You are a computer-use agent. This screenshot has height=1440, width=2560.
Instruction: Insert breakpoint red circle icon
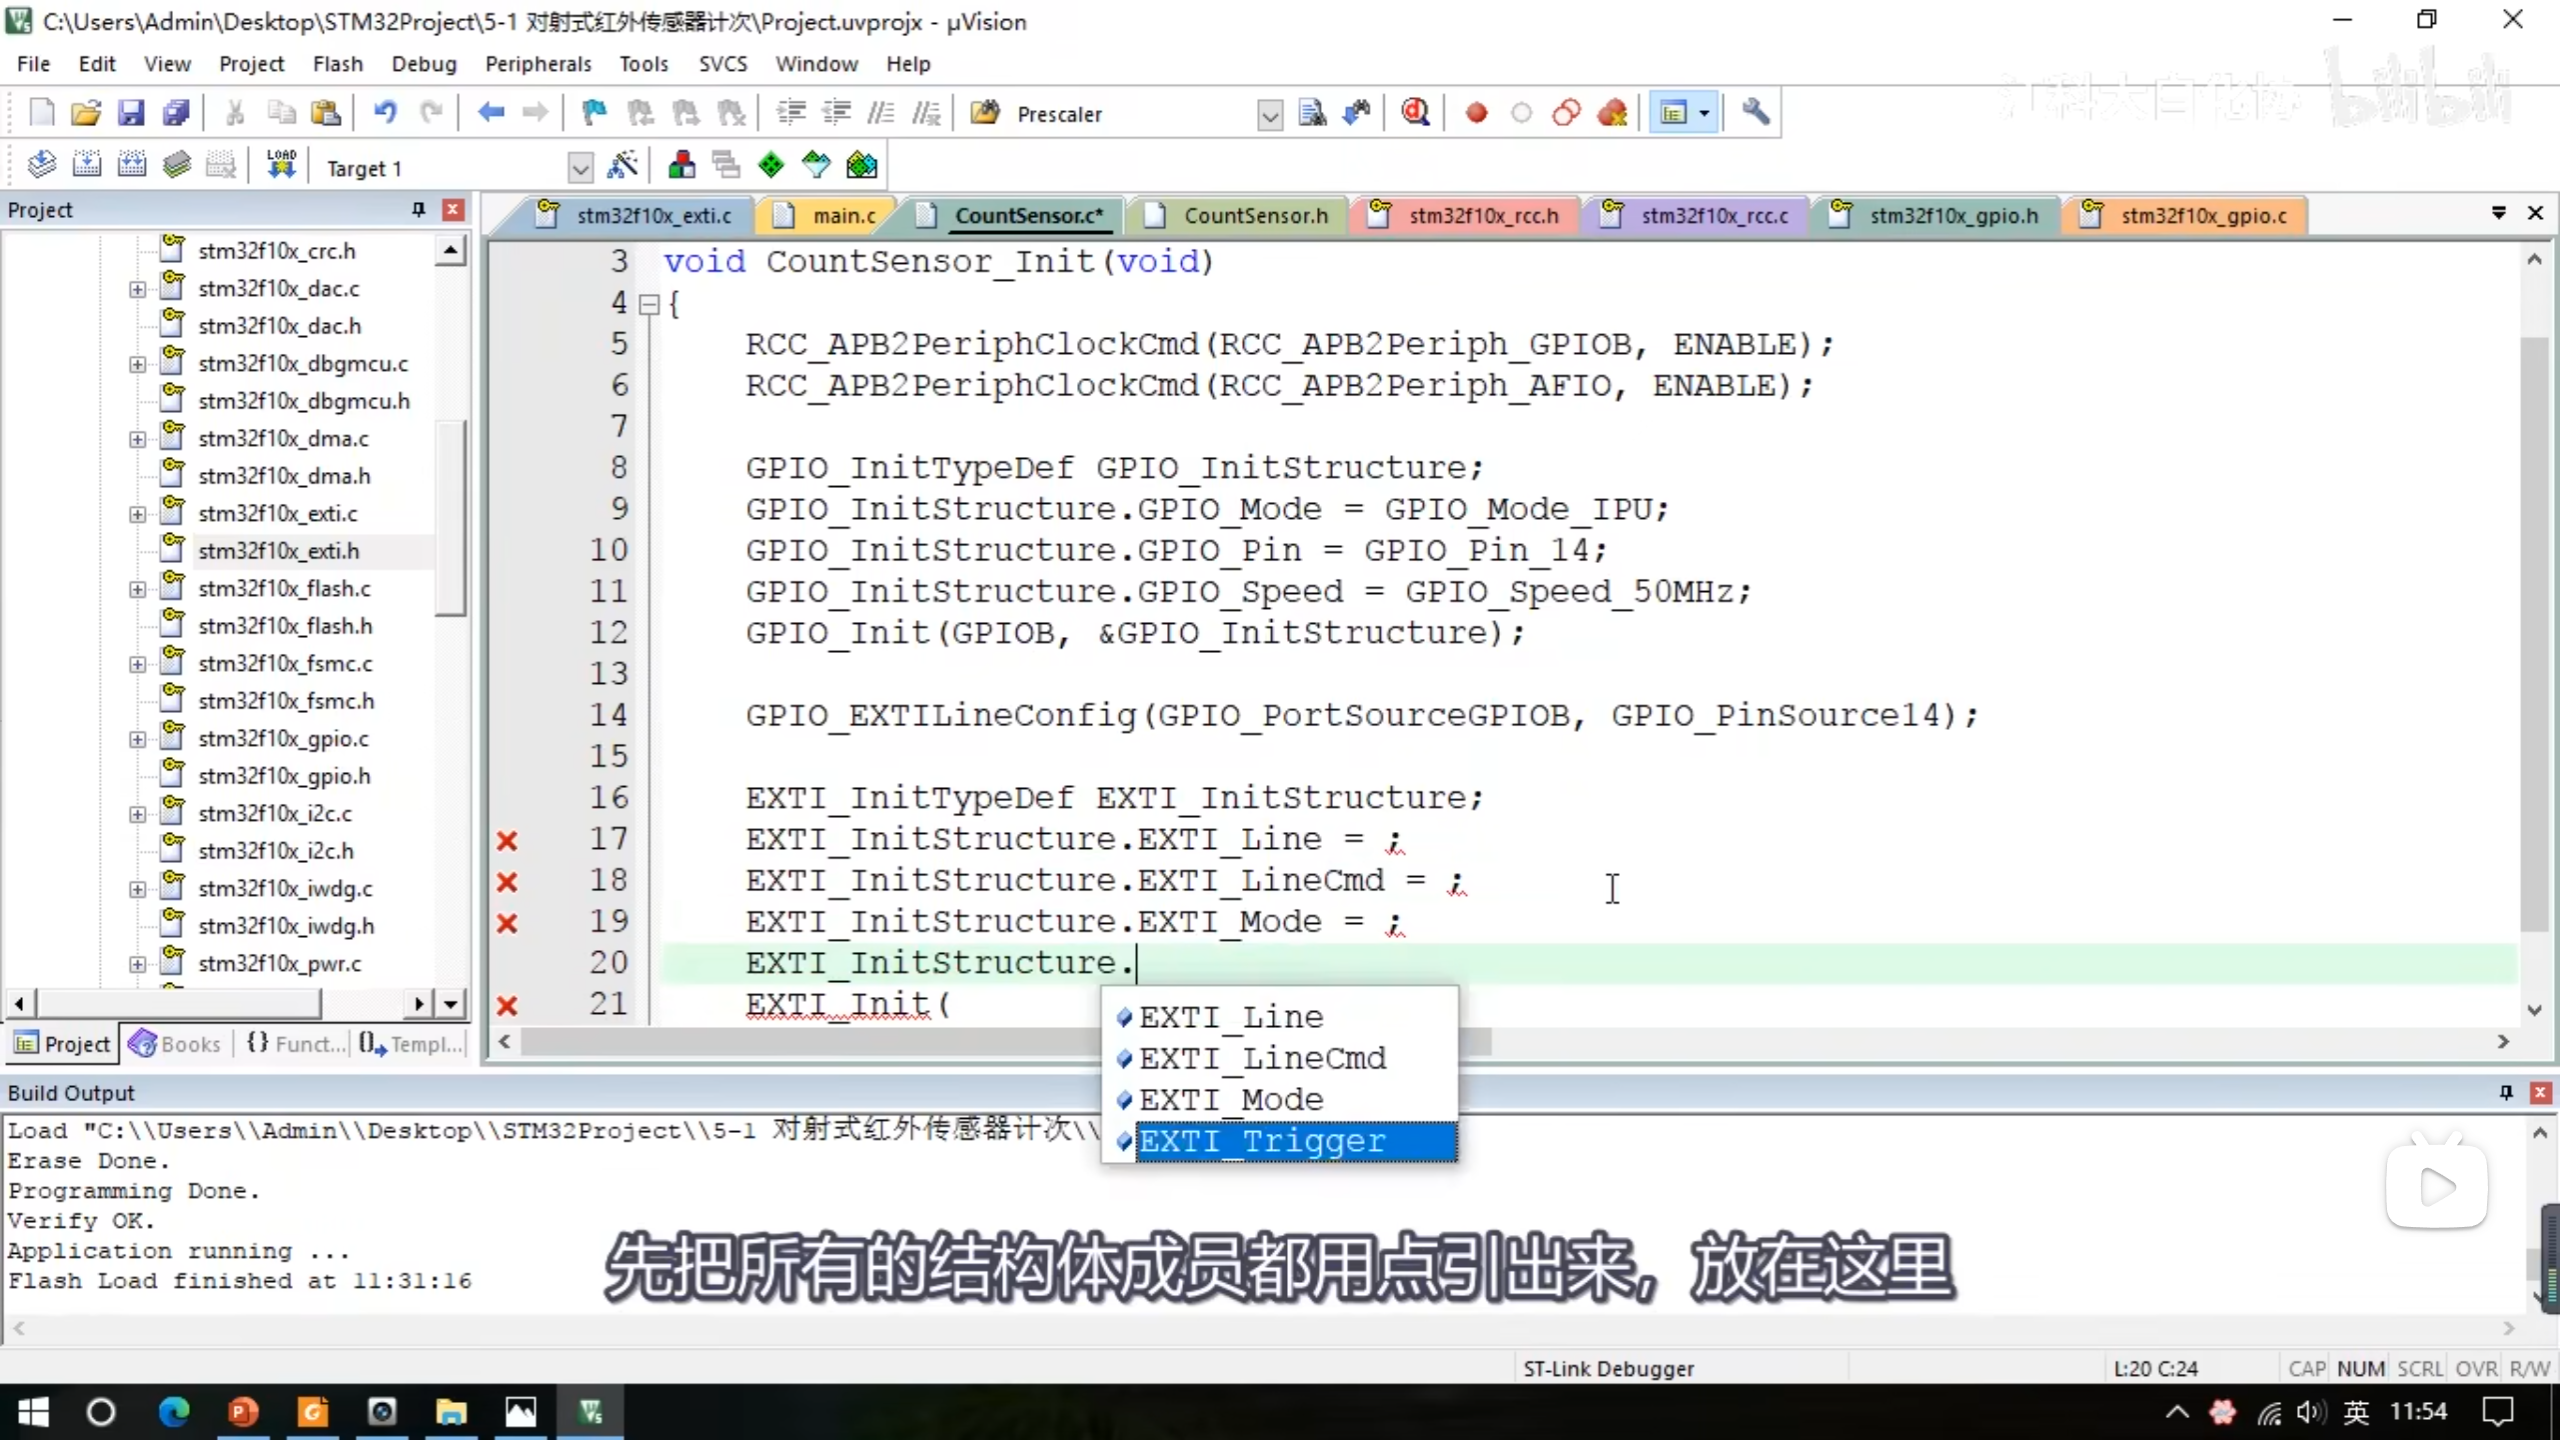point(1476,113)
